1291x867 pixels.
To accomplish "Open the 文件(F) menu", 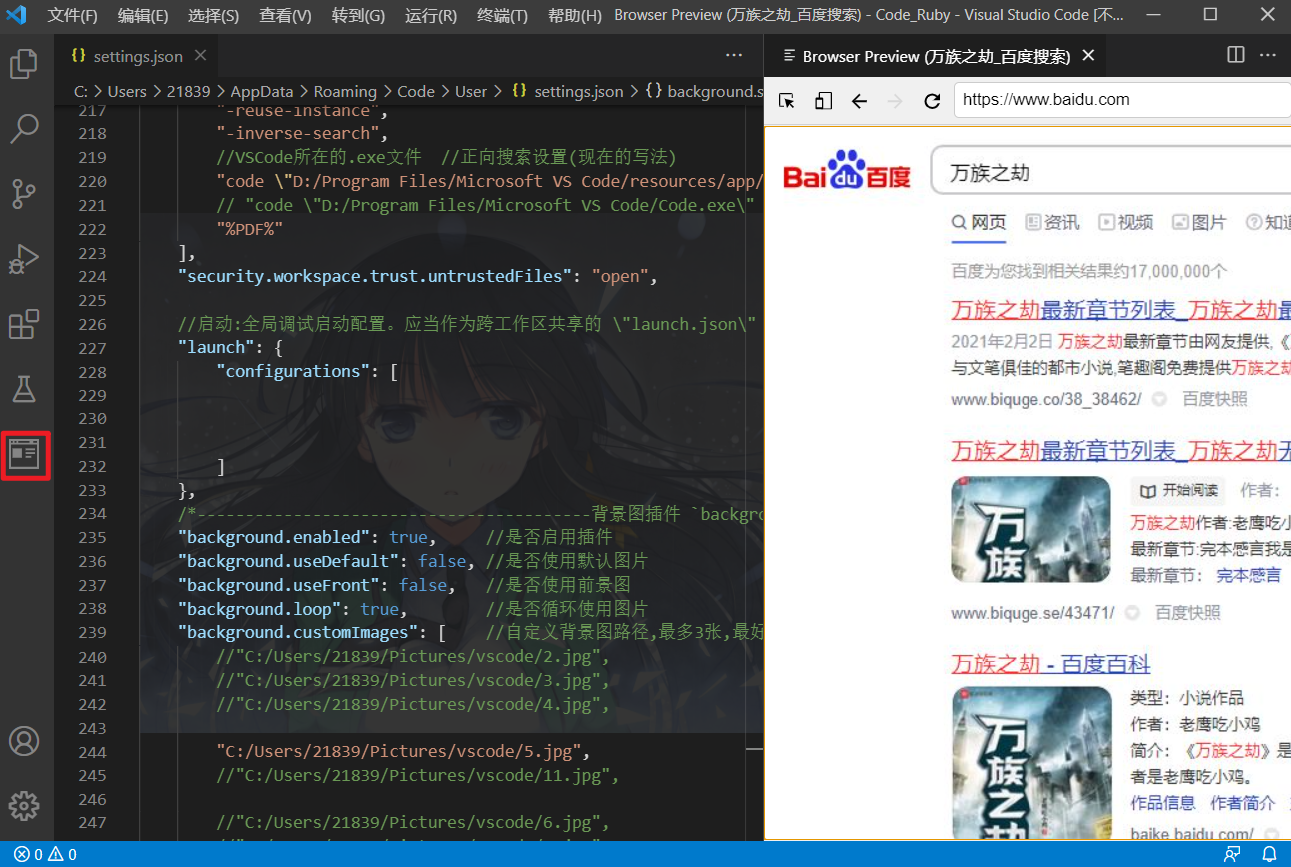I will (x=73, y=15).
